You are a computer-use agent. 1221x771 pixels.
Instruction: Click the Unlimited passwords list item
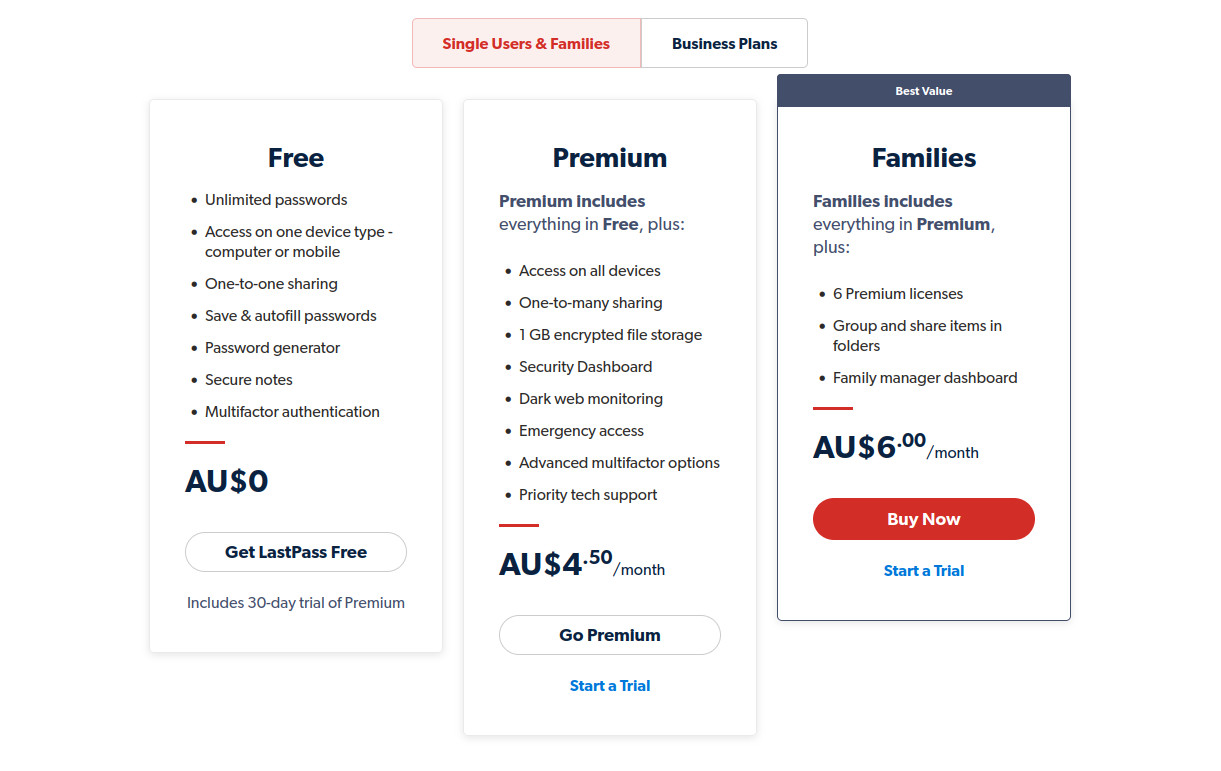click(x=276, y=200)
